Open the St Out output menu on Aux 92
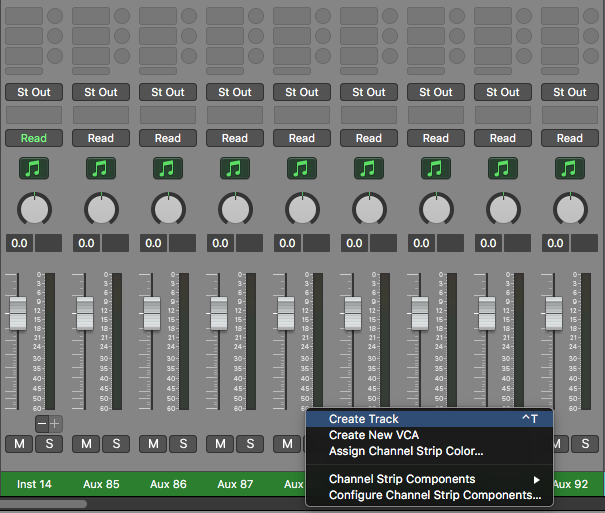This screenshot has width=605, height=513. coord(570,92)
